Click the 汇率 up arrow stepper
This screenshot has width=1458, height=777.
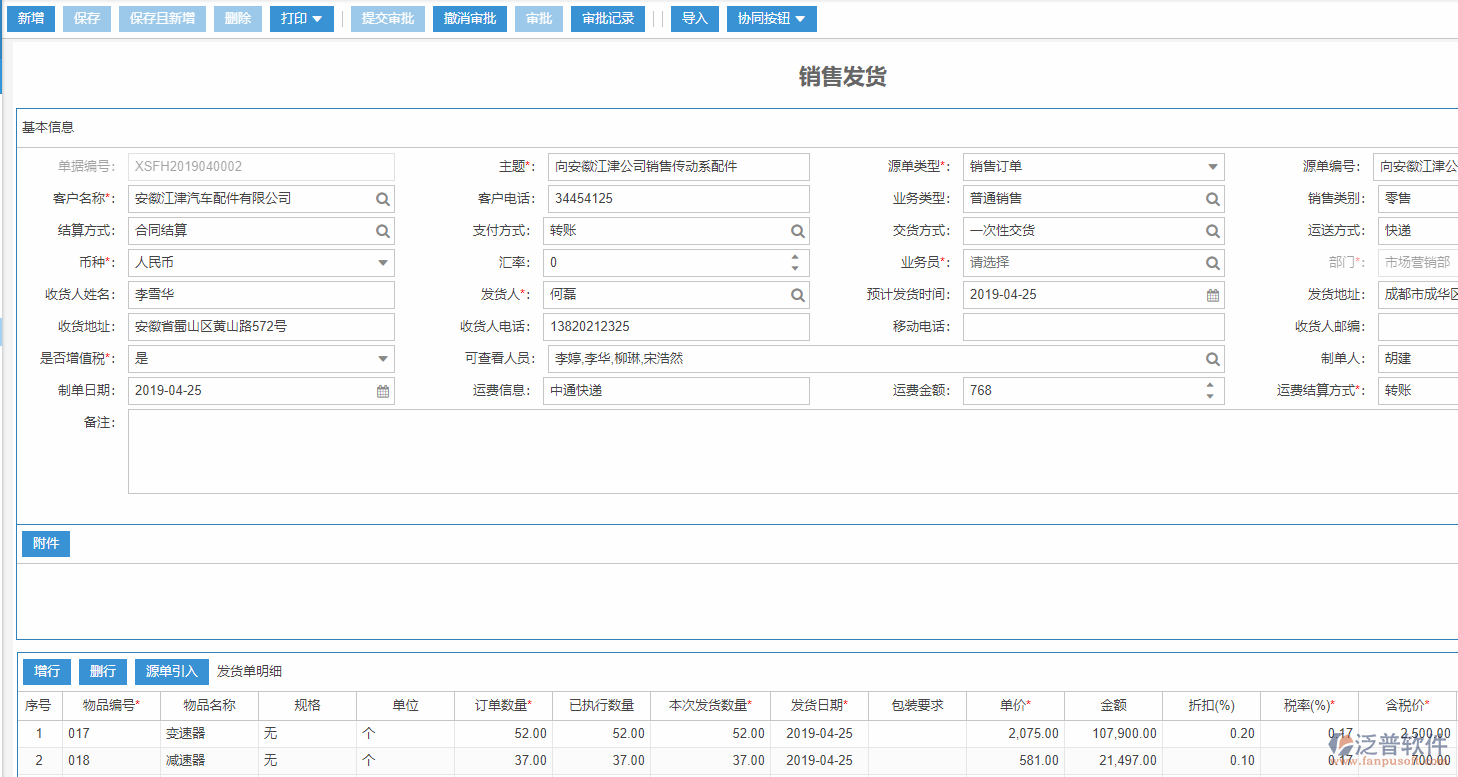tap(796, 258)
